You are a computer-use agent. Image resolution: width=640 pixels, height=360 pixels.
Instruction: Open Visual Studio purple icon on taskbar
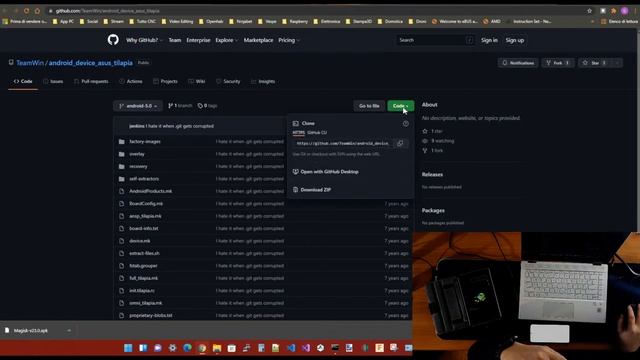click(306, 348)
